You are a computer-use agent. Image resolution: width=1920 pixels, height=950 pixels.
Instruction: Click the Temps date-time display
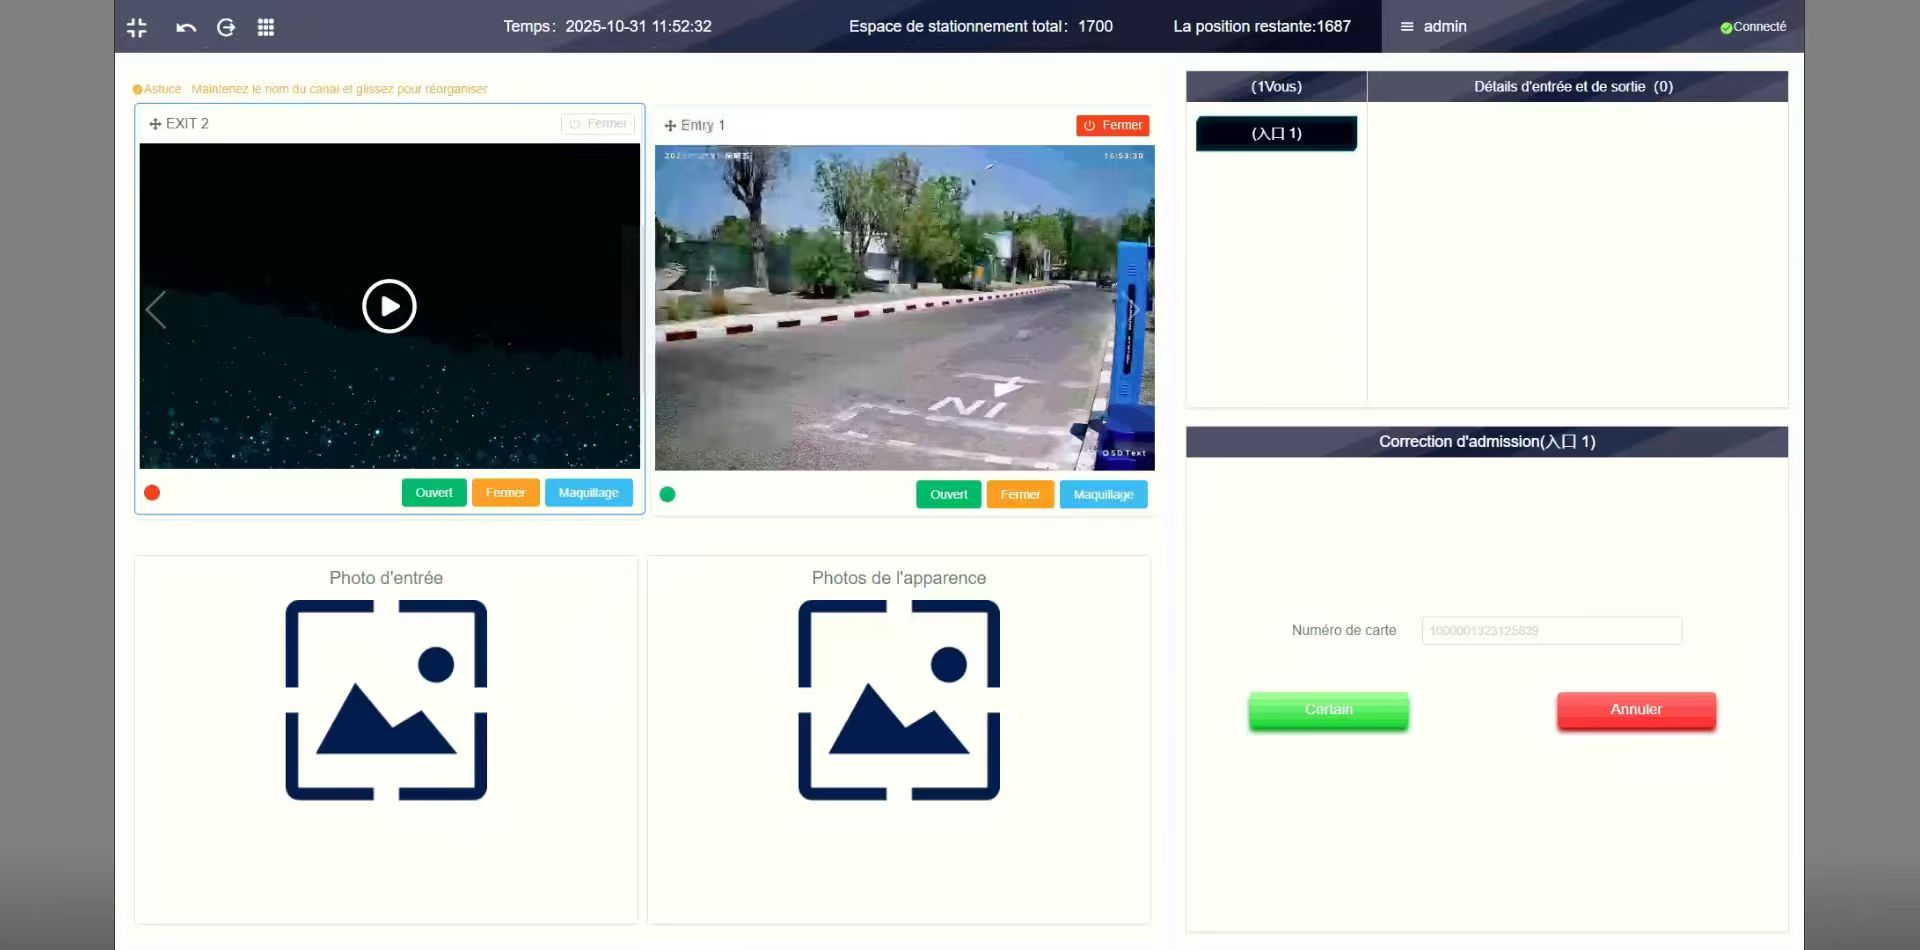click(607, 27)
